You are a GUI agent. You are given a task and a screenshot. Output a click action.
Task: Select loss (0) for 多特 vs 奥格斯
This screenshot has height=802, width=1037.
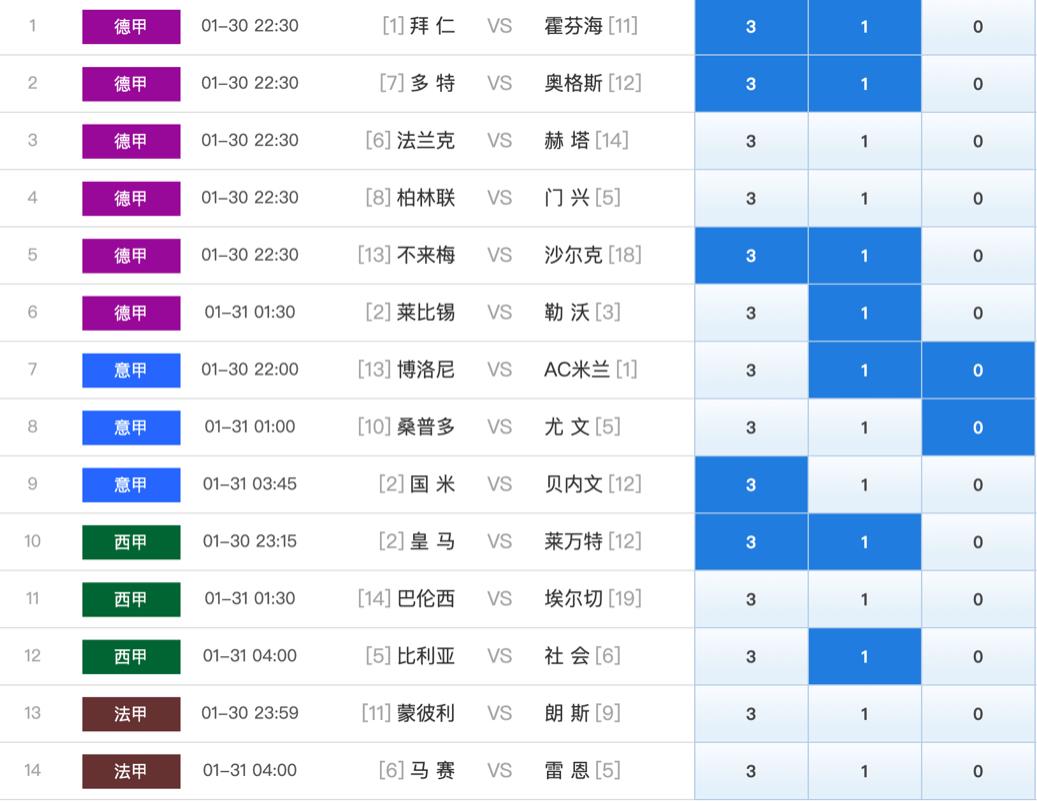click(x=978, y=84)
